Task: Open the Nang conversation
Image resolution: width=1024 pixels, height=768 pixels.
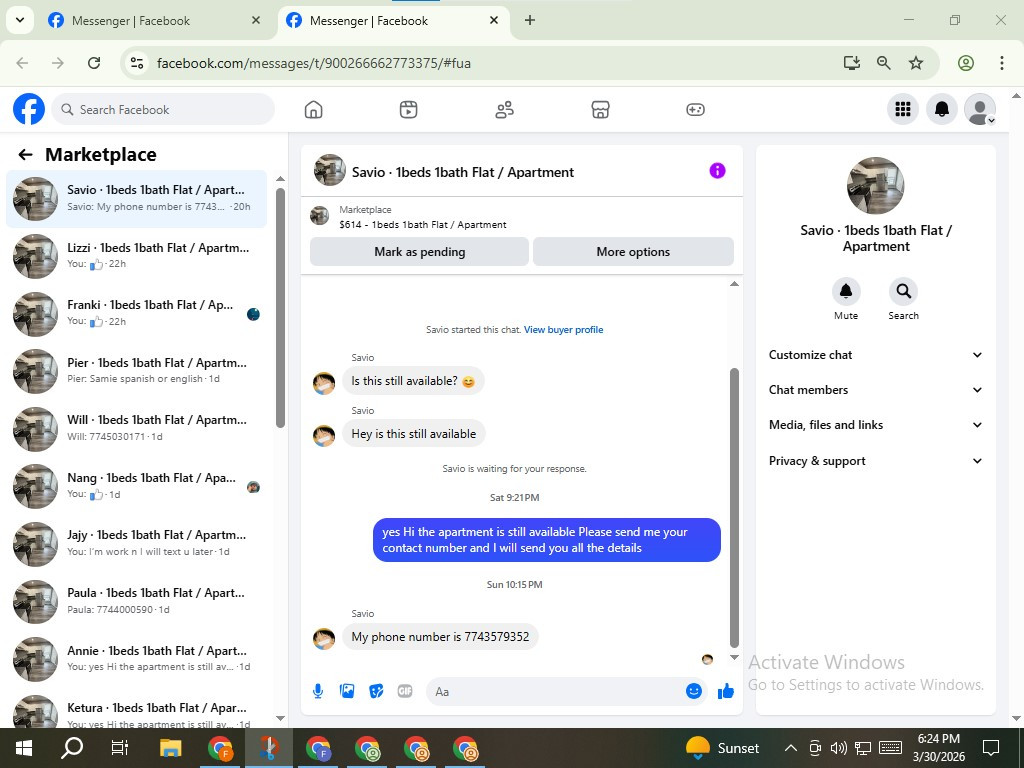Action: tap(136, 486)
